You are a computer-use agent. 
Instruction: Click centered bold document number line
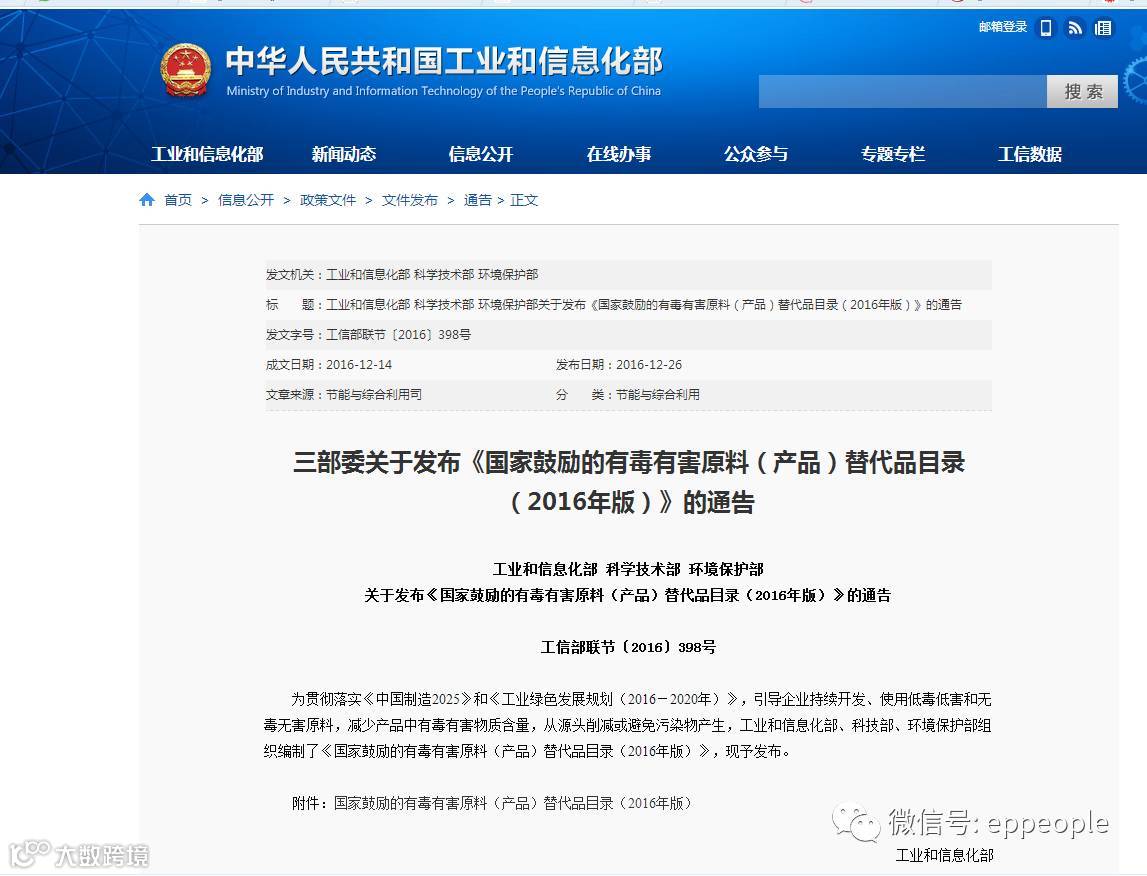[628, 647]
